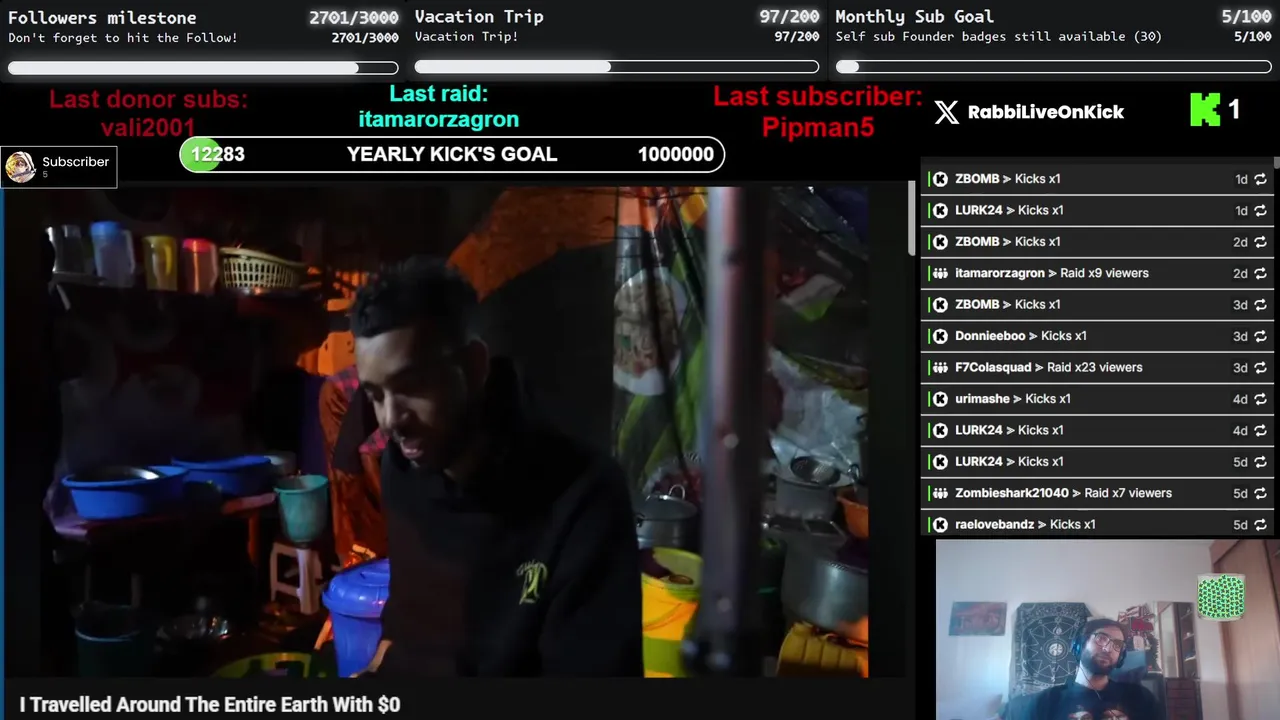Click the Kick icon beside LURK24 1d
Viewport: 1280px width, 720px height.
(940, 210)
